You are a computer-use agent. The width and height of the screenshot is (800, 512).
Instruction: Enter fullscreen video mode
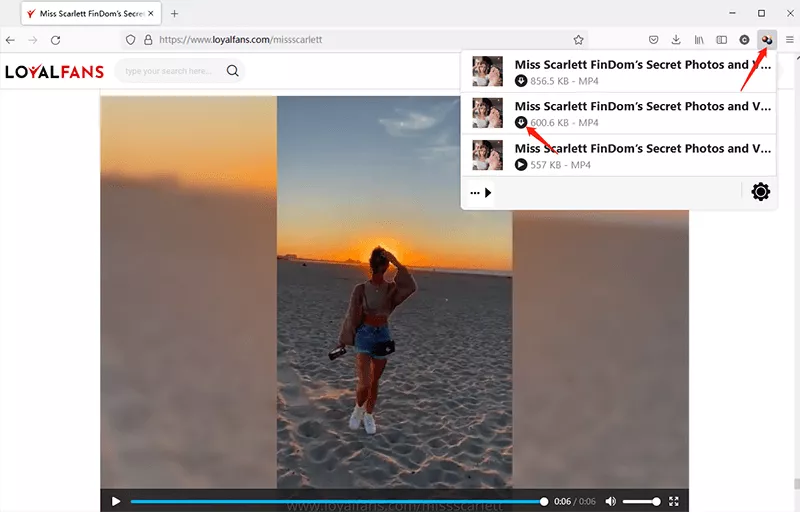tap(674, 502)
